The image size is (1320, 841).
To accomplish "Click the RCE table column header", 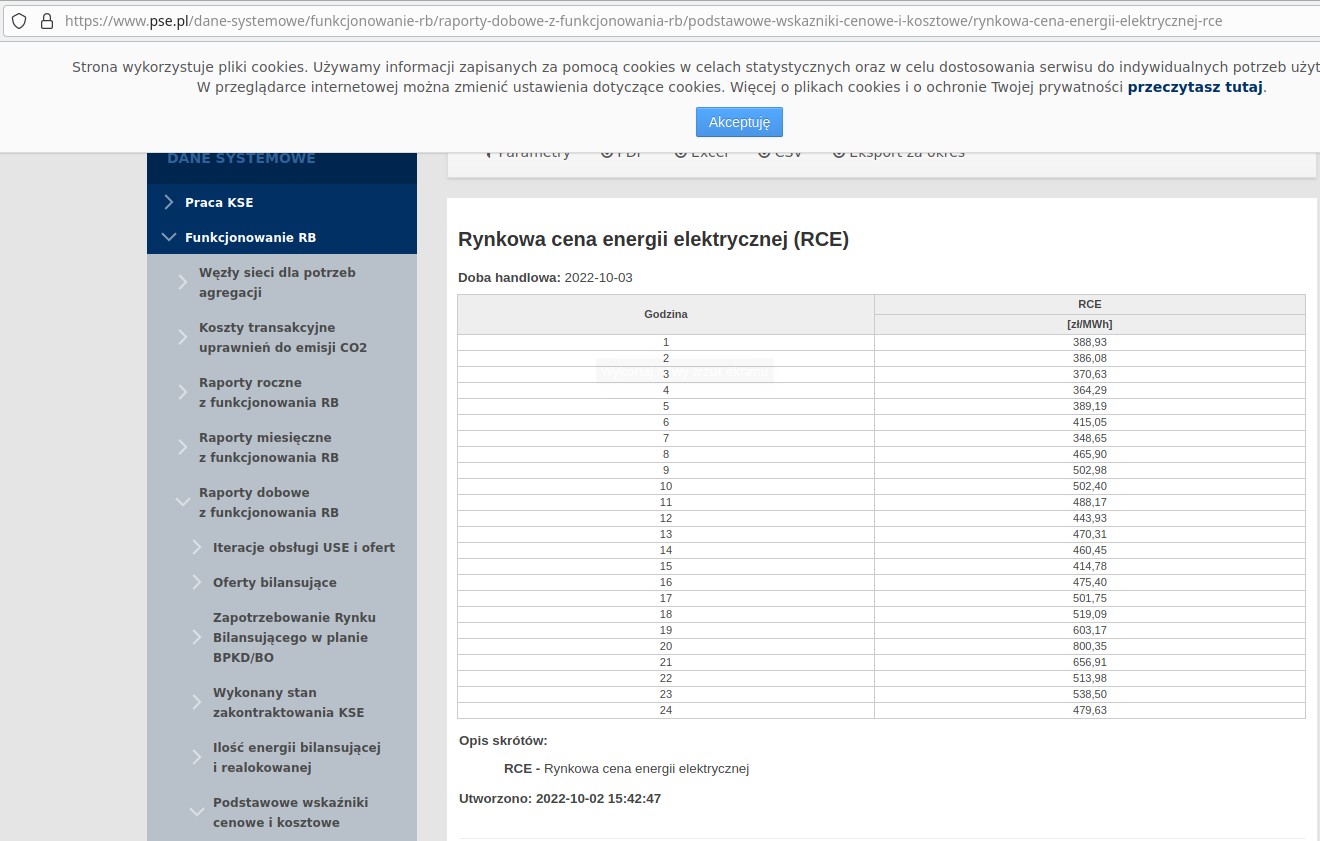I will coord(1089,304).
